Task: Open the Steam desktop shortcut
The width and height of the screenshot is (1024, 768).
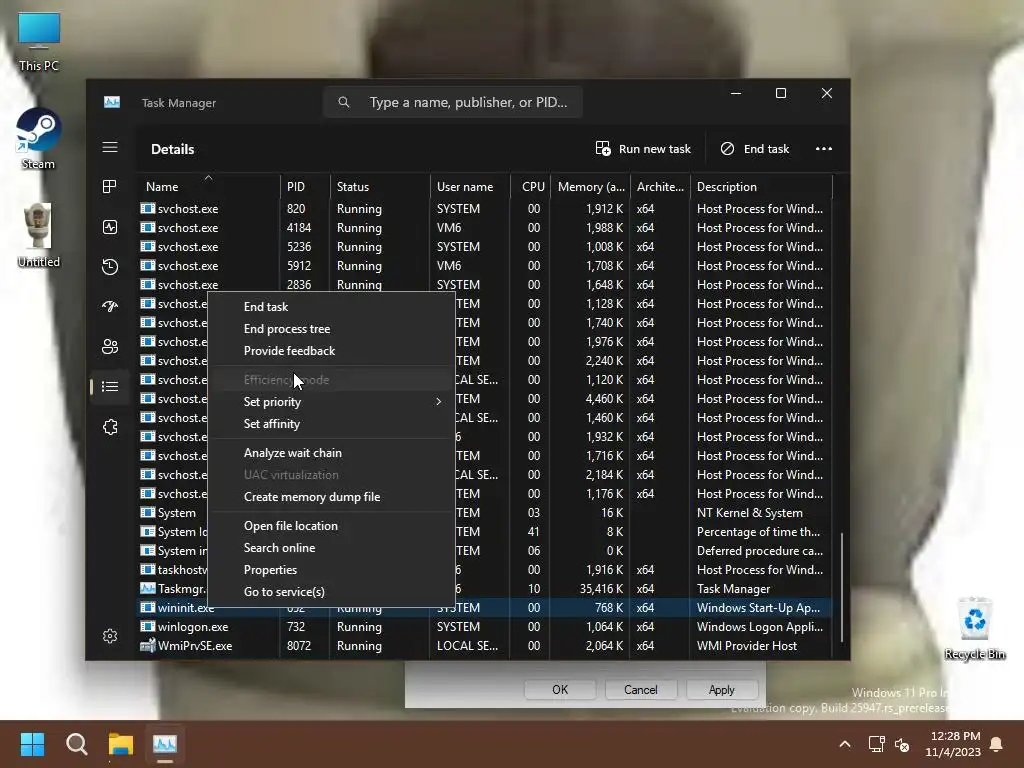Action: (x=39, y=139)
